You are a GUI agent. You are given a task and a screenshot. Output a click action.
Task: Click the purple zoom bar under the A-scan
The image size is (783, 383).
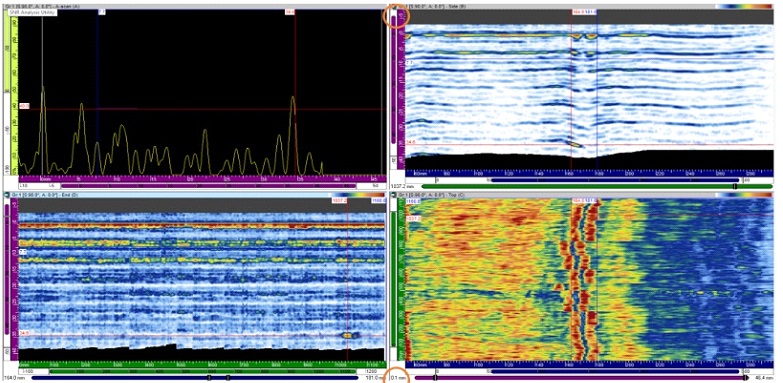[x=208, y=185]
